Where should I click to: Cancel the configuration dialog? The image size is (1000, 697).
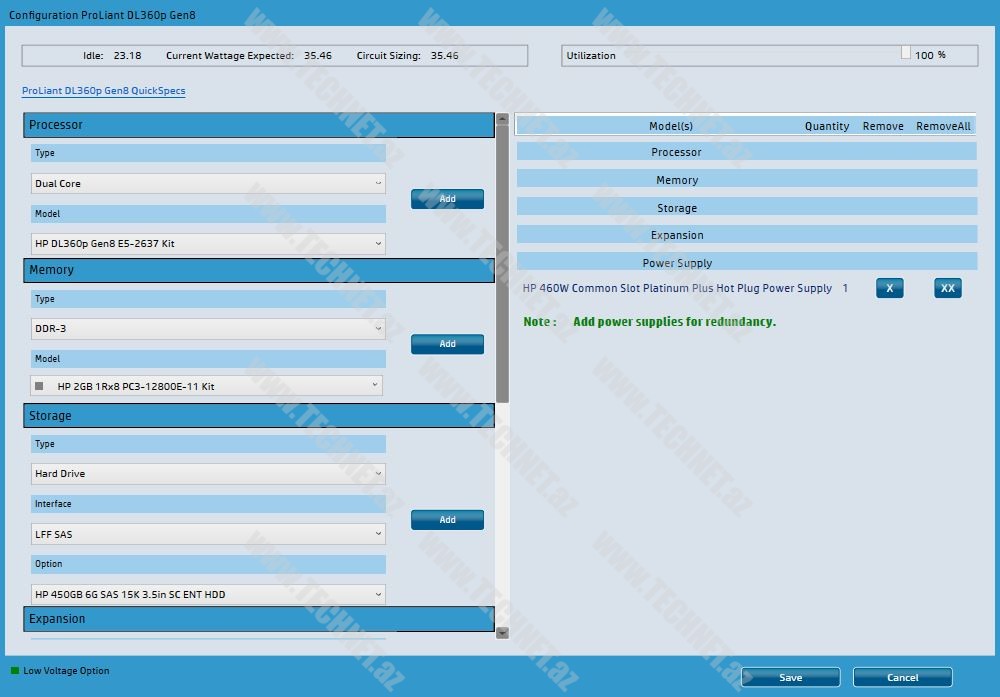[902, 678]
